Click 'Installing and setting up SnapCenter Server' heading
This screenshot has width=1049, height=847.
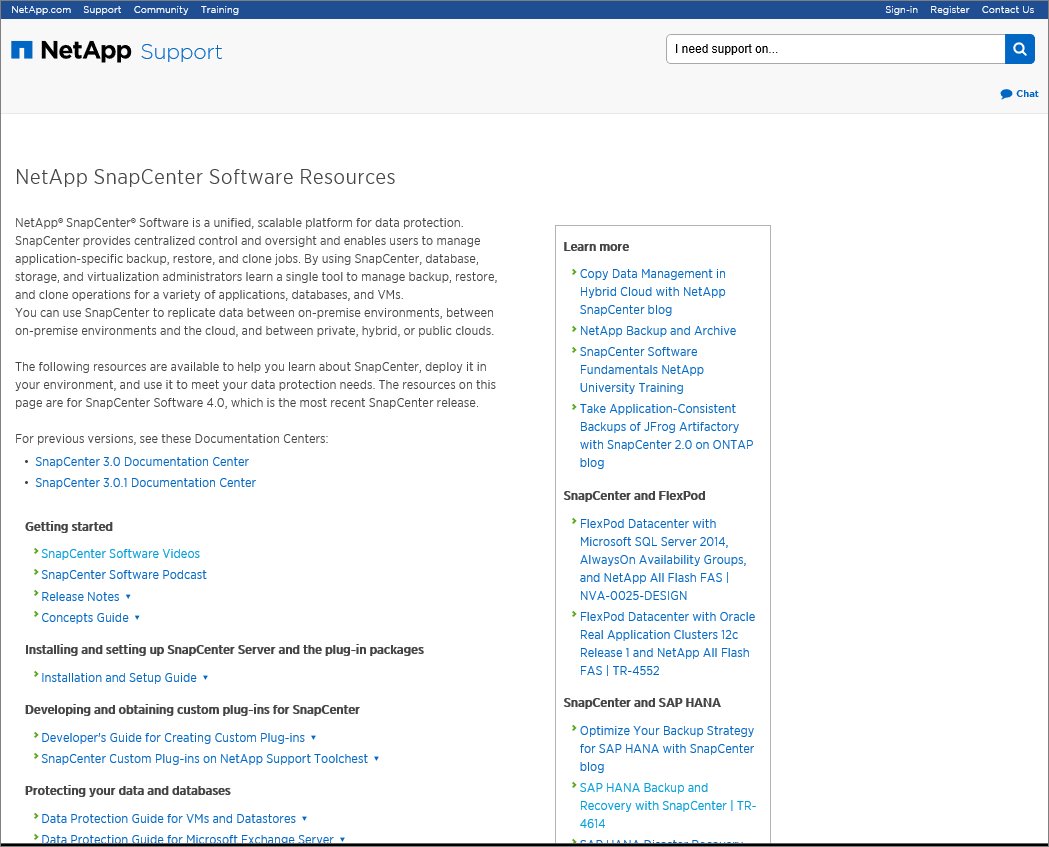(224, 650)
